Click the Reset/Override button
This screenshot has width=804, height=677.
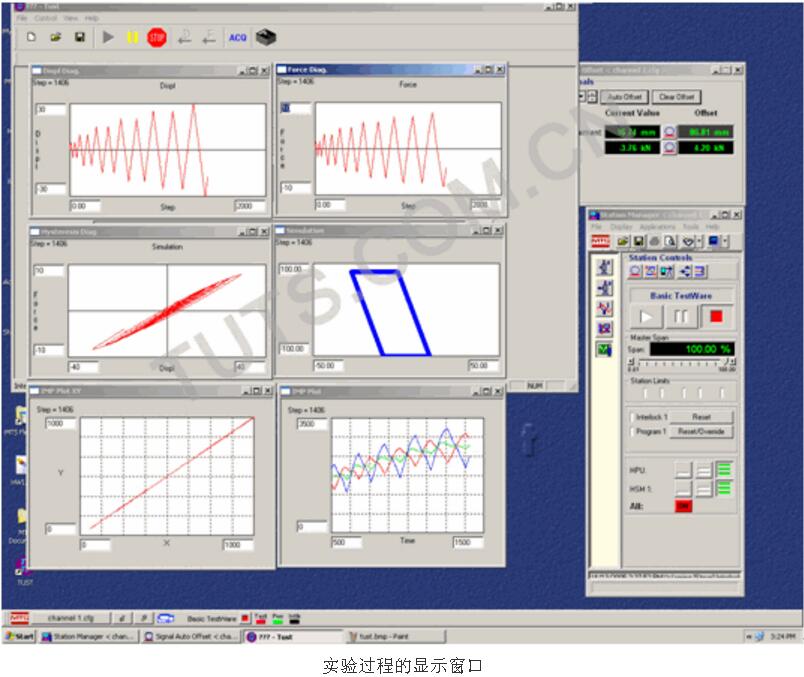point(701,432)
